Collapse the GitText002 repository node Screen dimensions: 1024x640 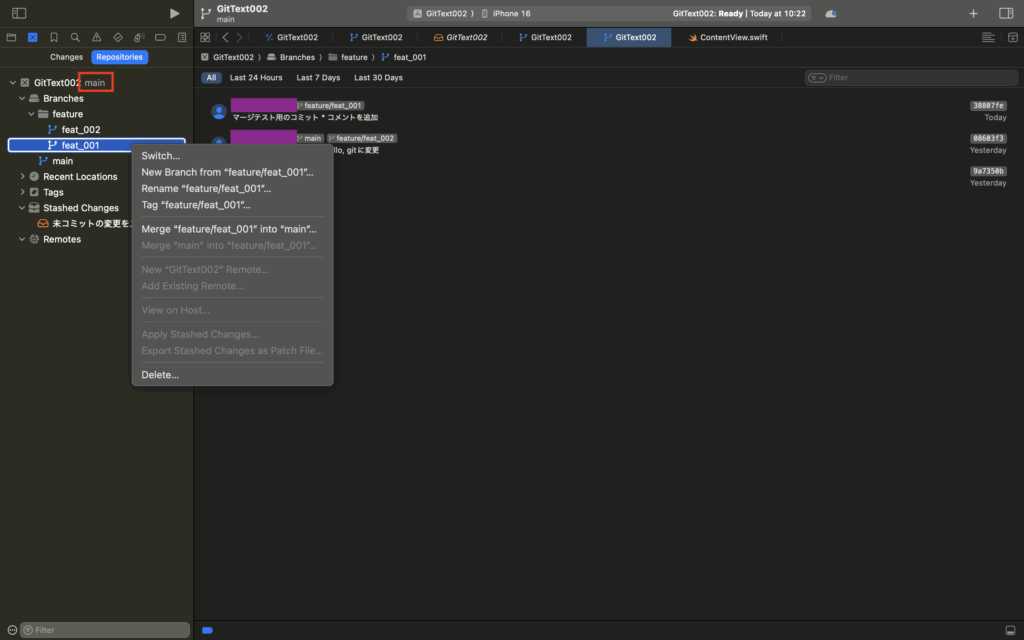(x=12, y=83)
